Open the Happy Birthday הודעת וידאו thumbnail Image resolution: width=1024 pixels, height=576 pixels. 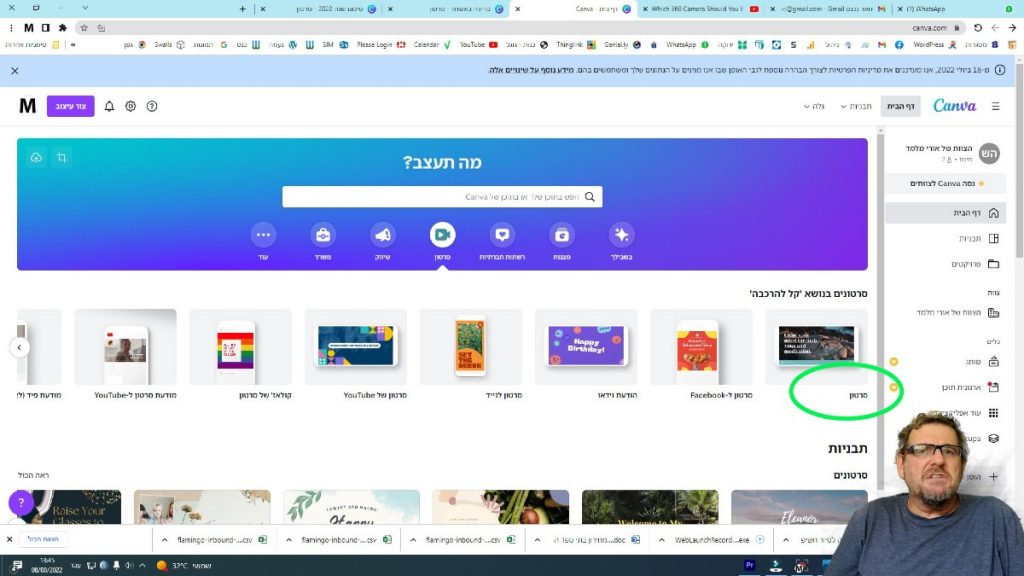(x=586, y=347)
